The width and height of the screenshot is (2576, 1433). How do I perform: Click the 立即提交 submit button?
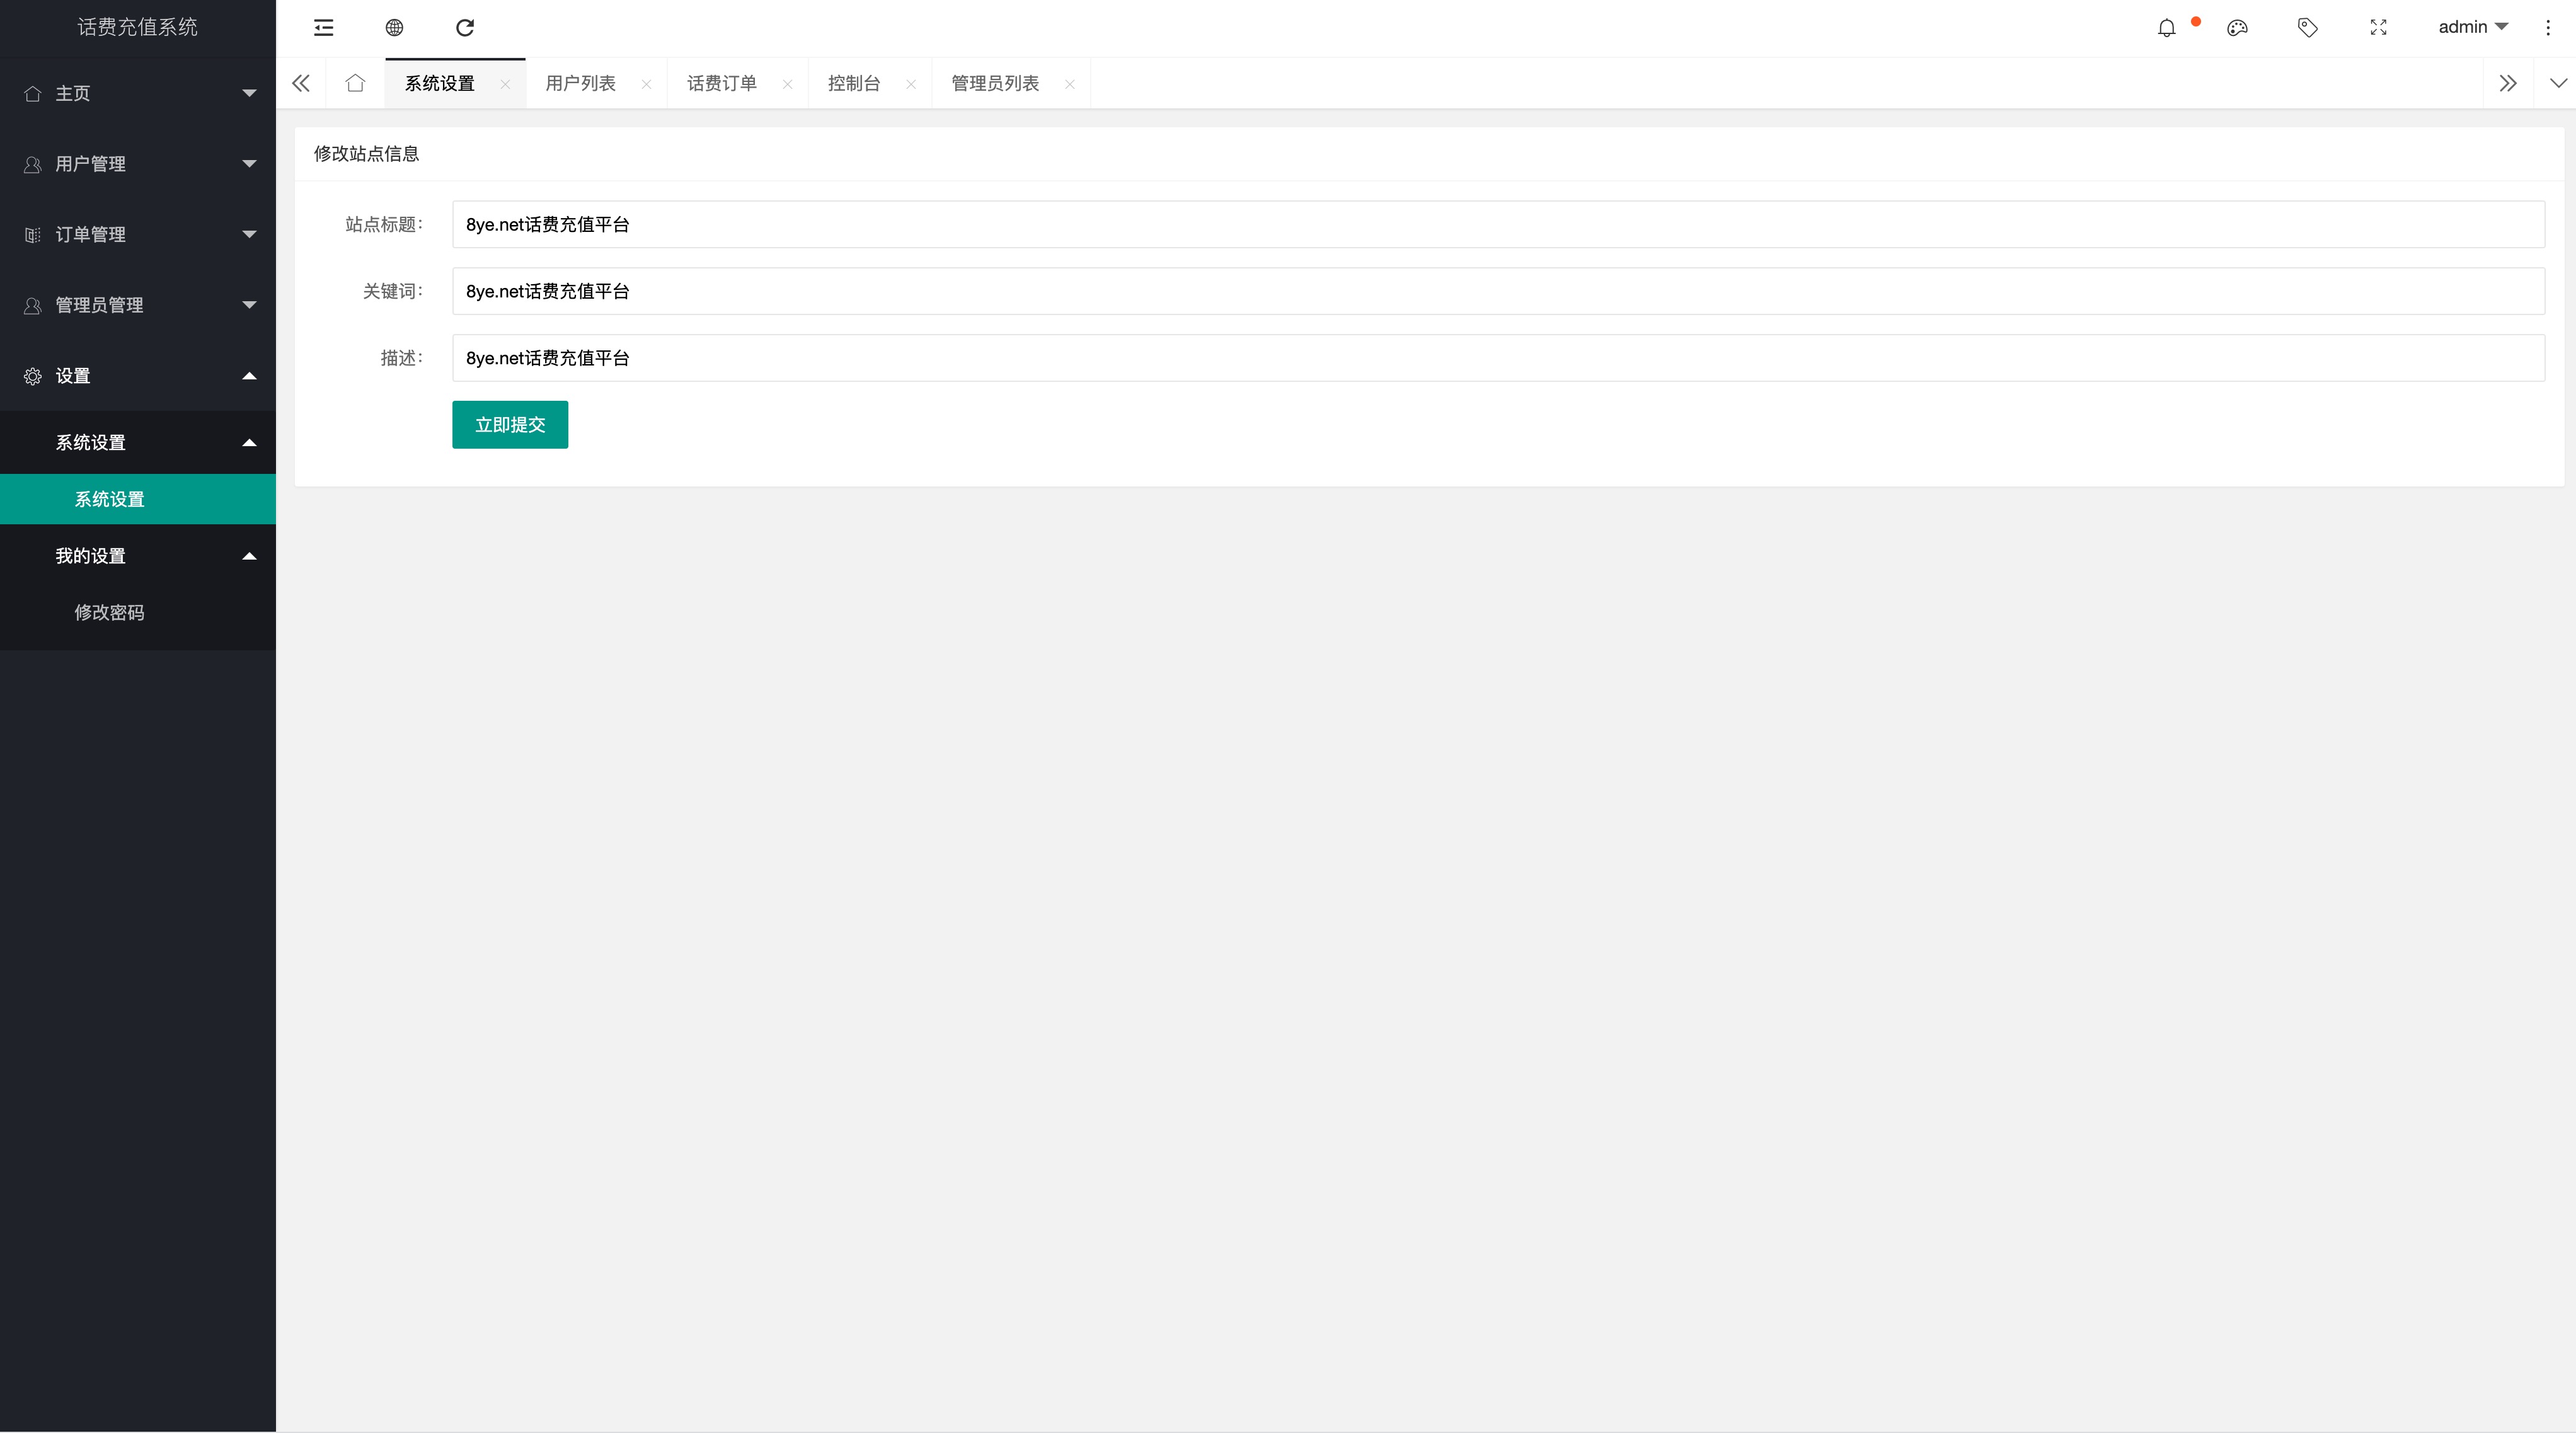[x=510, y=425]
